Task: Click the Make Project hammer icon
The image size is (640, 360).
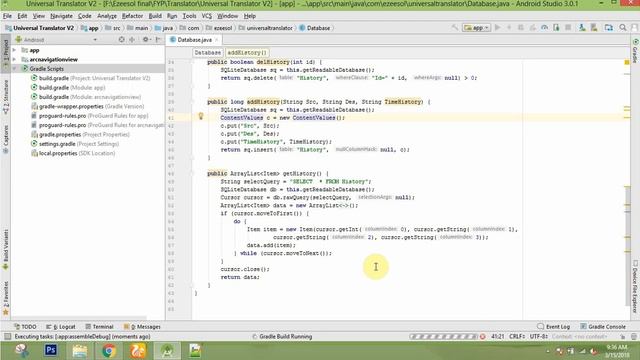Action: [x=455, y=28]
